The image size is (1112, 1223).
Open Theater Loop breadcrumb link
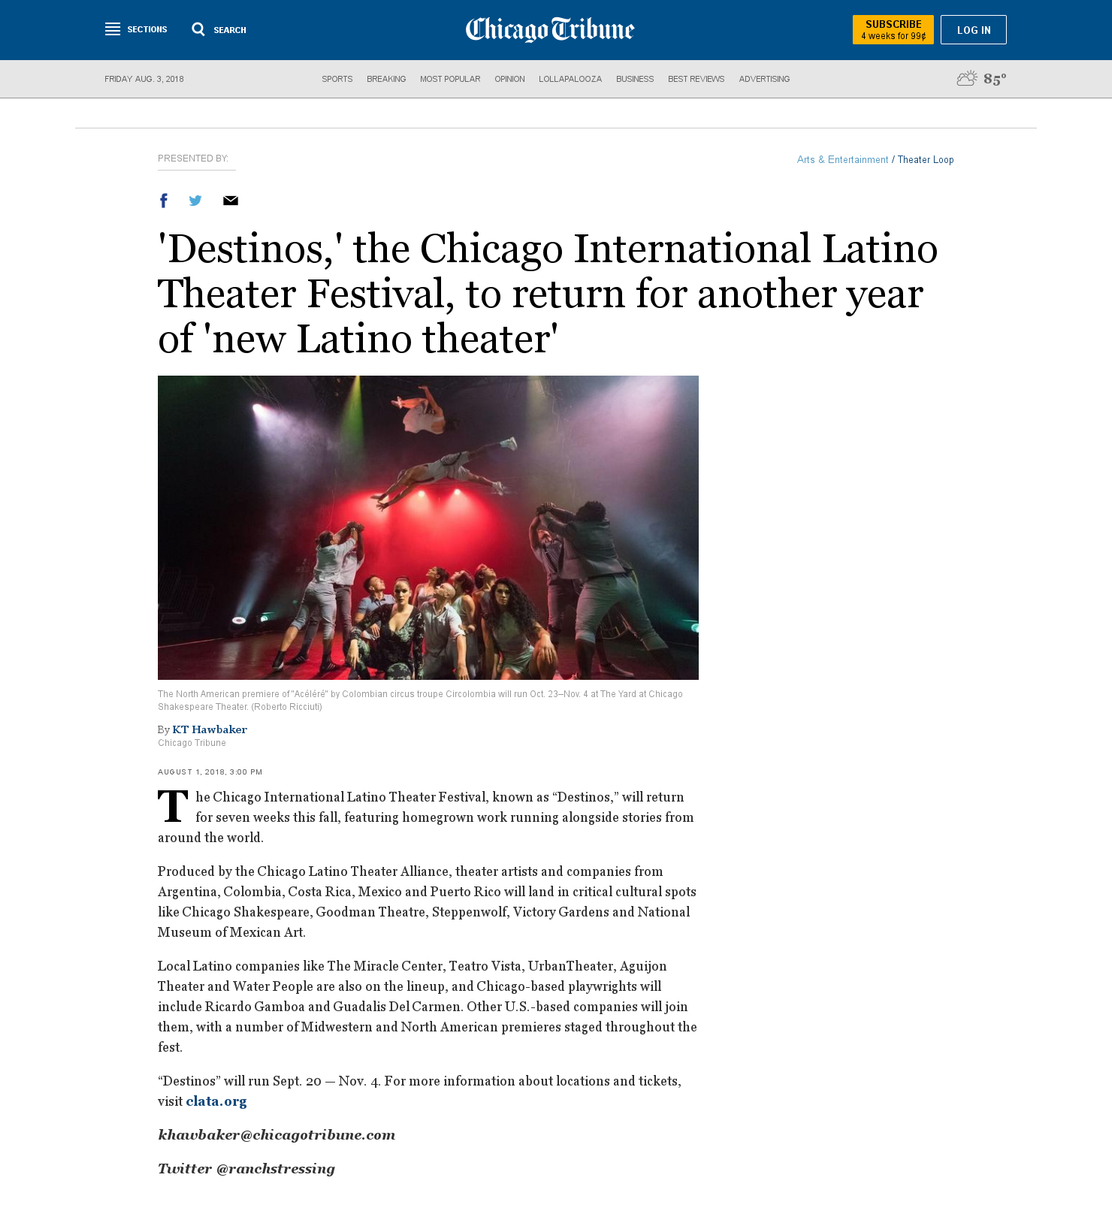coord(925,160)
